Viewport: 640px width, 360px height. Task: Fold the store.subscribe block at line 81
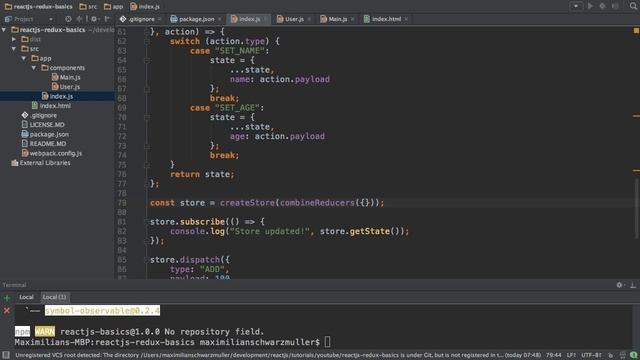click(147, 222)
